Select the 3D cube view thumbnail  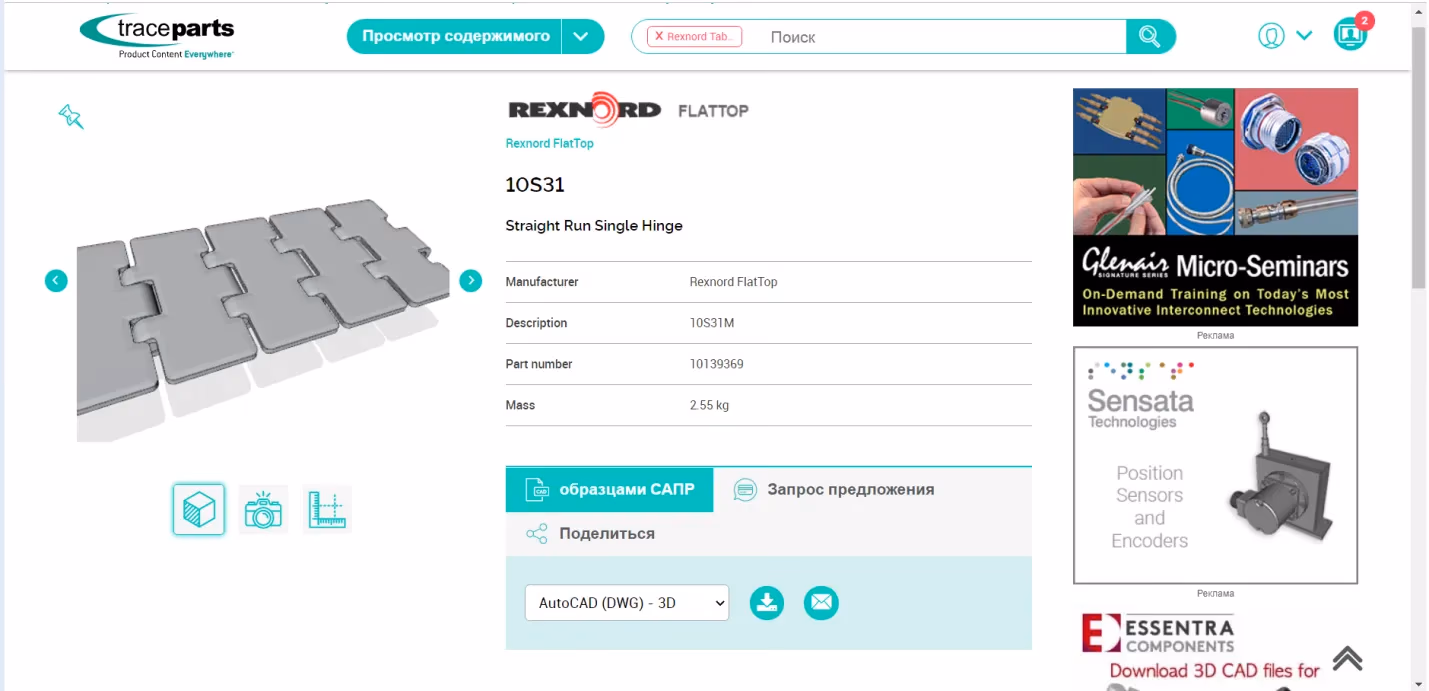pyautogui.click(x=198, y=510)
